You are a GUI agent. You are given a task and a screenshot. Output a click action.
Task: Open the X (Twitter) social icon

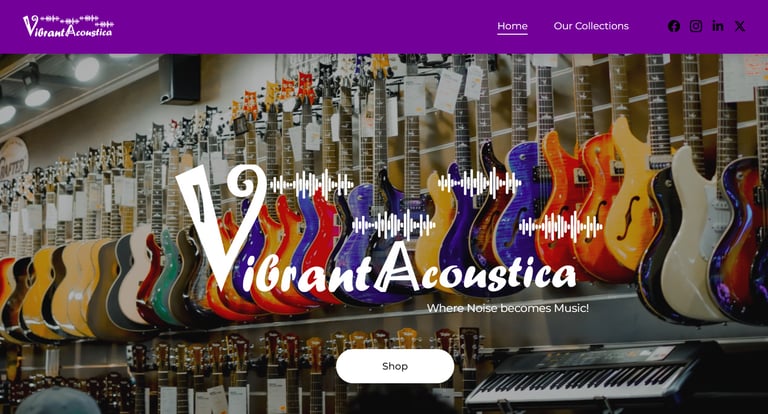[740, 26]
